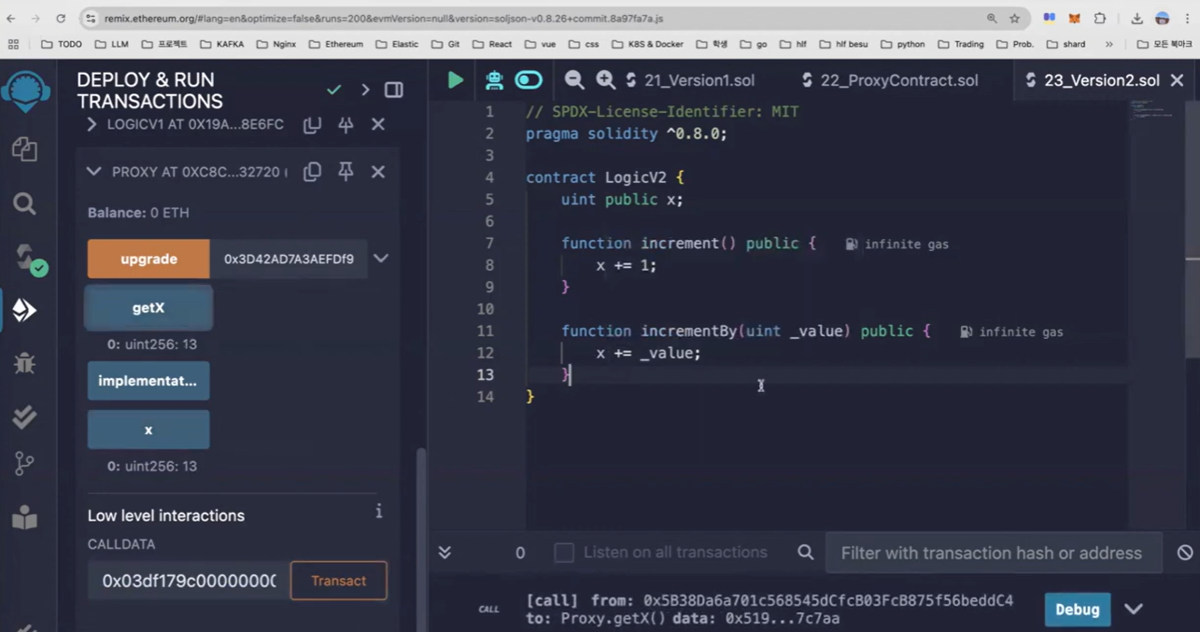This screenshot has width=1200, height=632.
Task: Expand the LOGICV1 contract instance
Action: click(x=92, y=125)
